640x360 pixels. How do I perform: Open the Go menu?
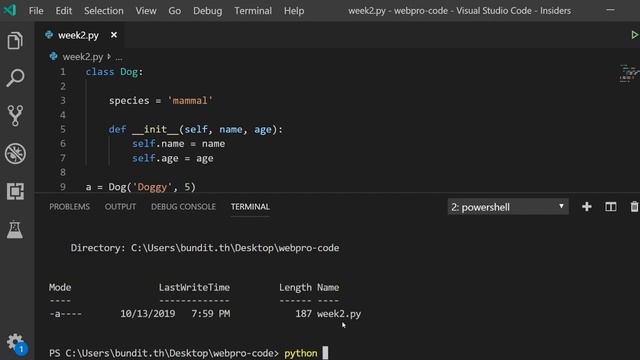tap(175, 11)
